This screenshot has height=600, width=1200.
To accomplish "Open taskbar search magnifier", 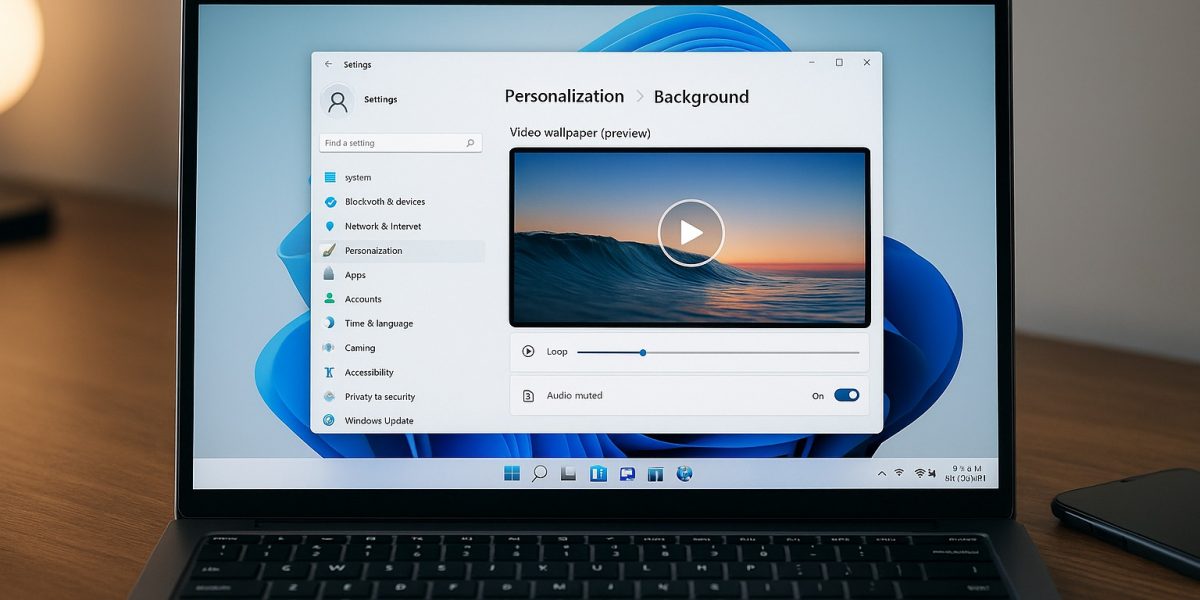I will [540, 473].
